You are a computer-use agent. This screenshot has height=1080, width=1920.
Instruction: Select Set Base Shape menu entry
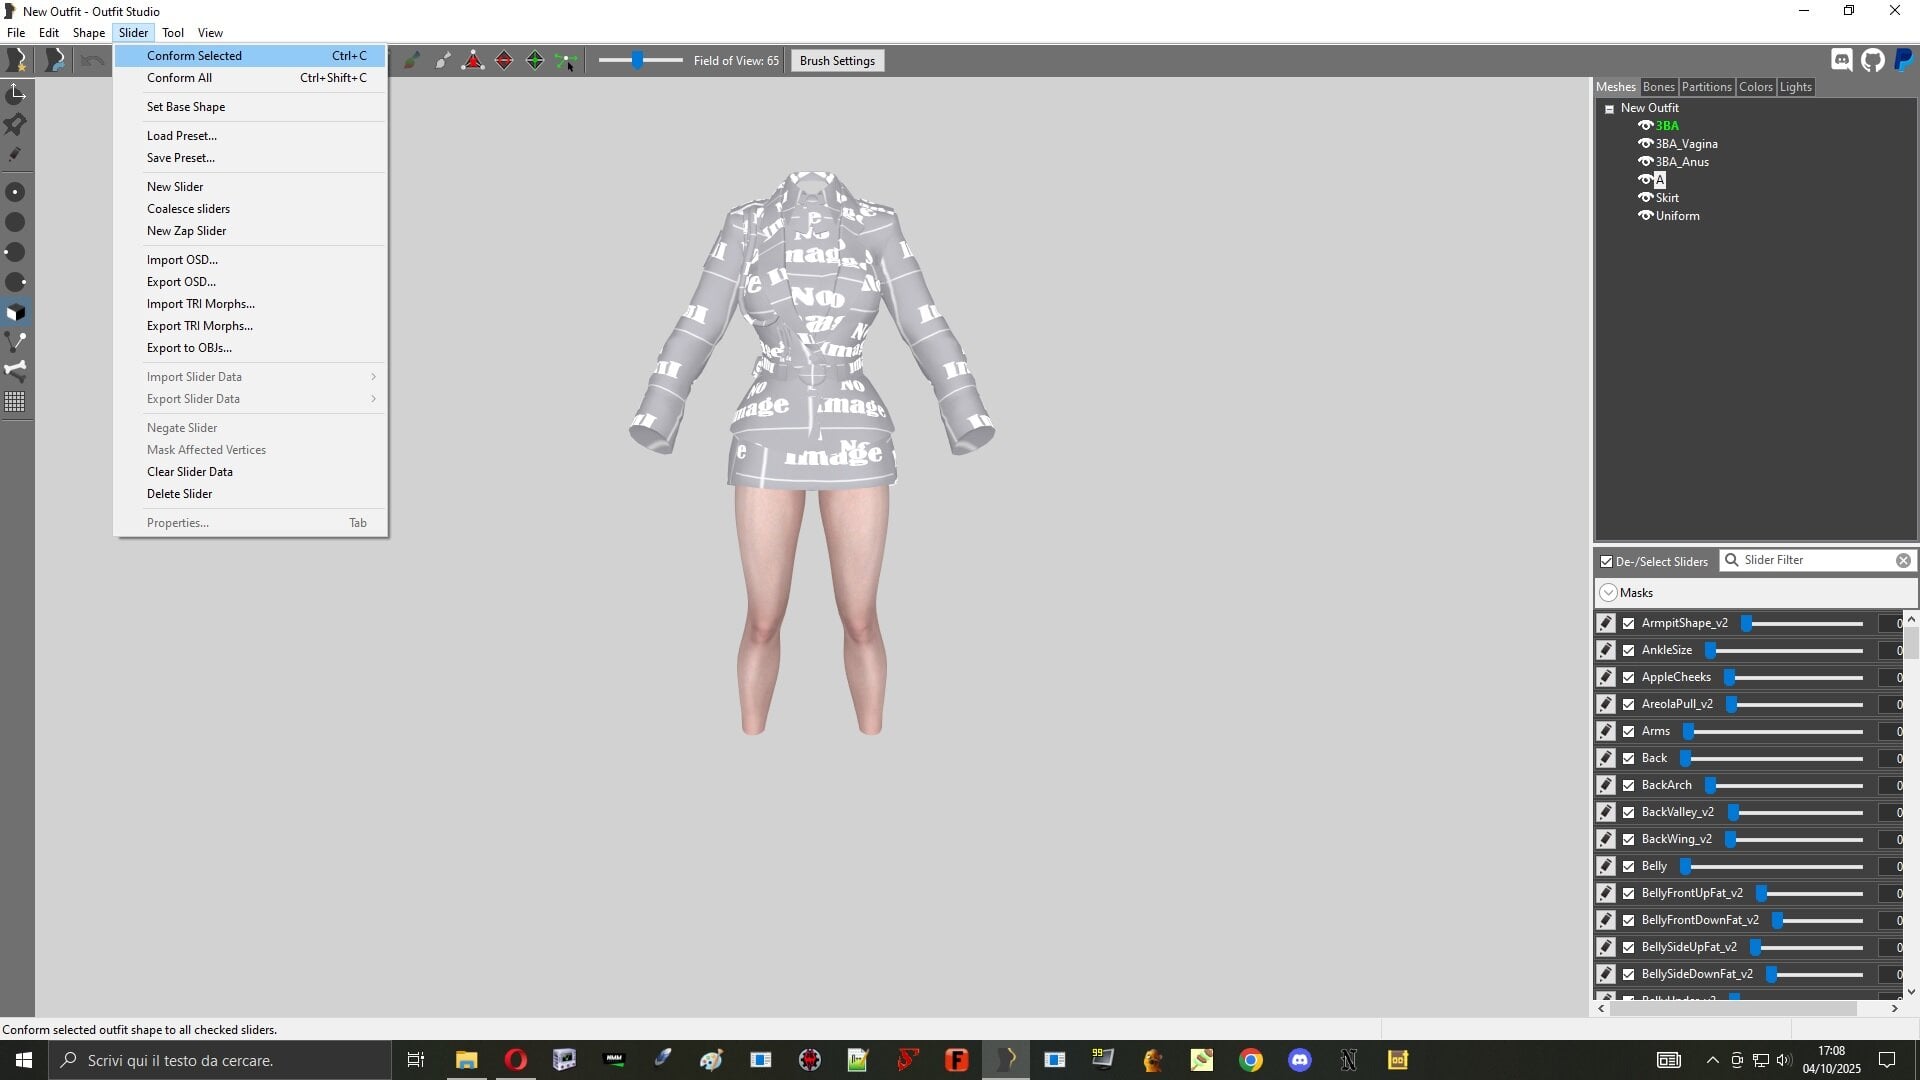click(250, 107)
